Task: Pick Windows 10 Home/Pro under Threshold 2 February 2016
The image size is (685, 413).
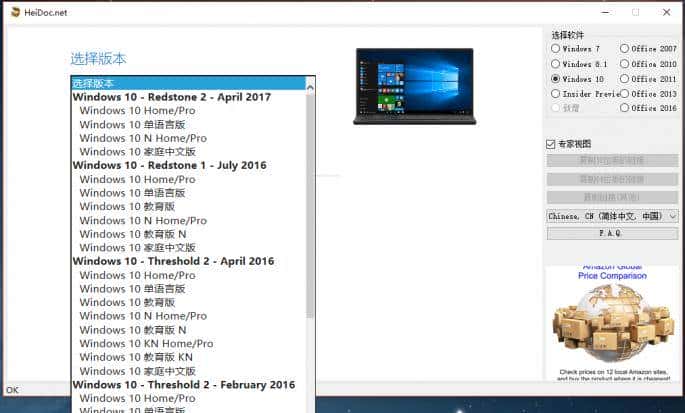Action: click(137, 398)
